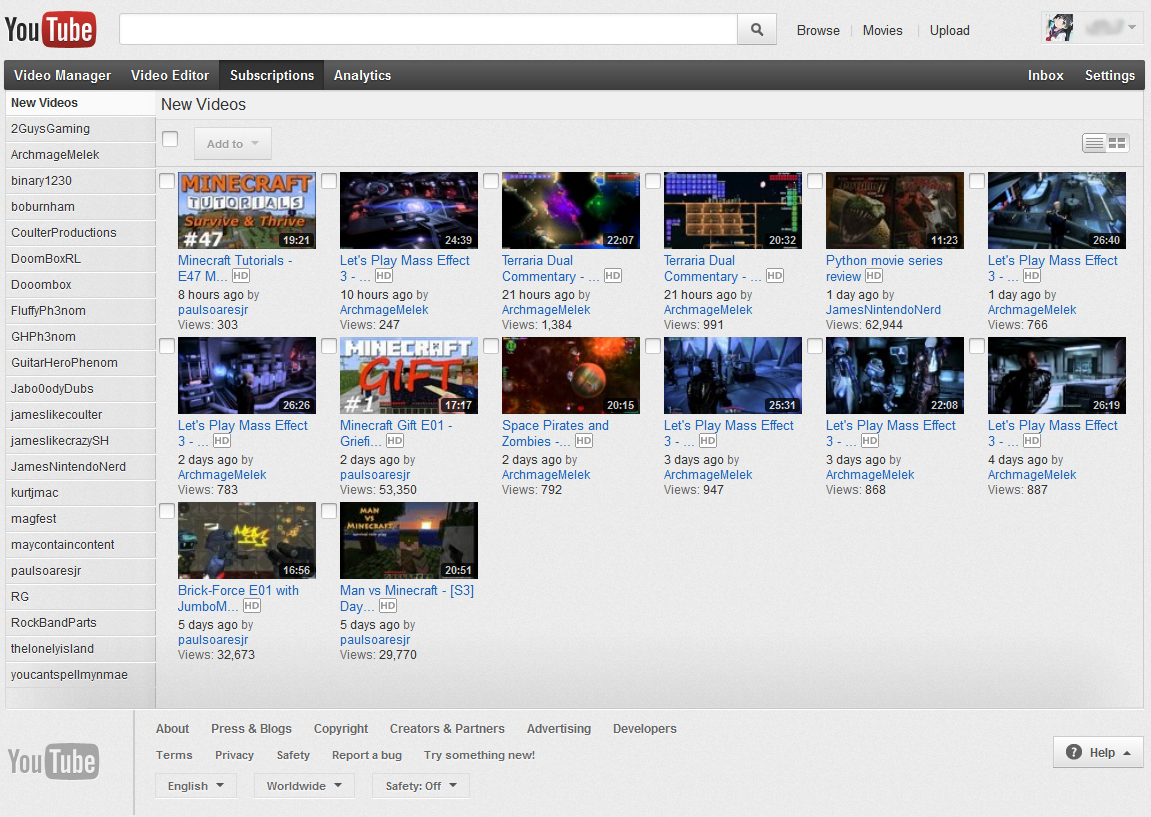The image size is (1151, 817).
Task: Check the Python movie series review checkbox
Action: point(815,181)
